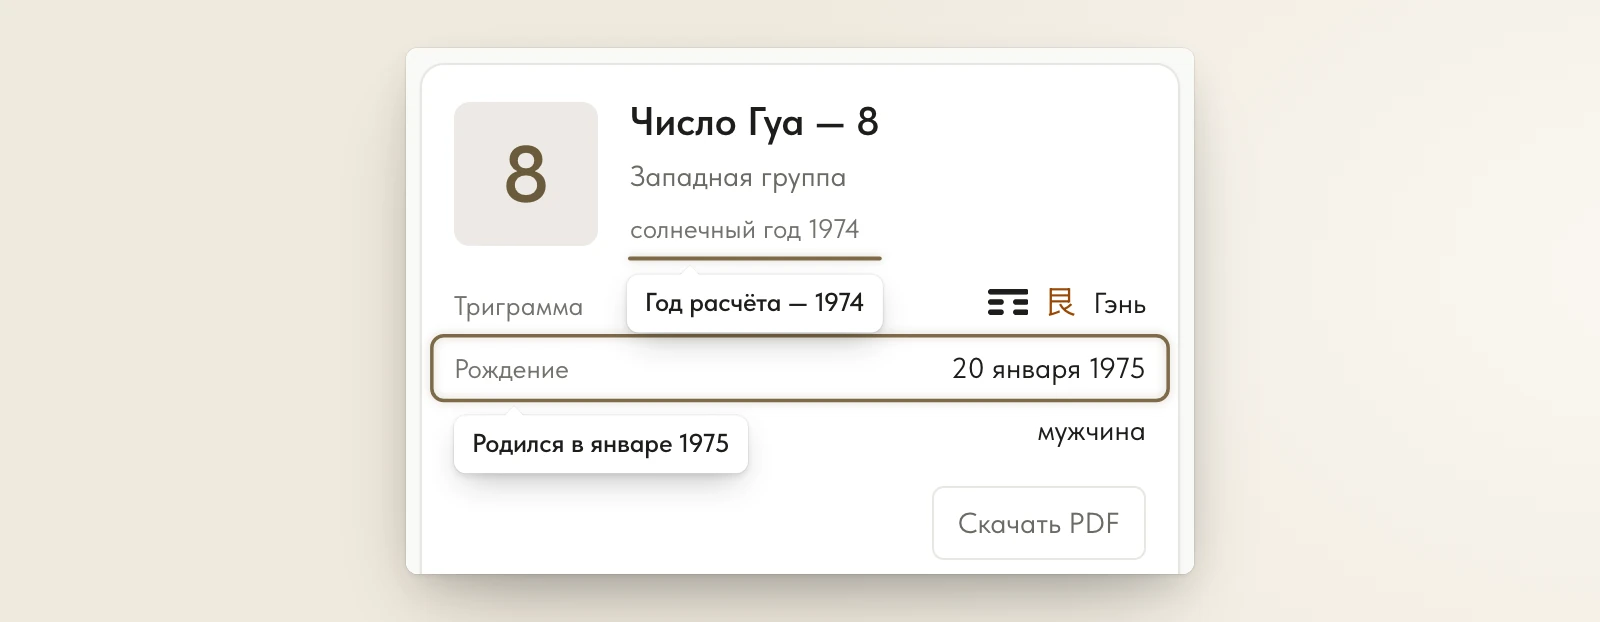Click the Рождение row label
This screenshot has height=622, width=1600.
(511, 370)
